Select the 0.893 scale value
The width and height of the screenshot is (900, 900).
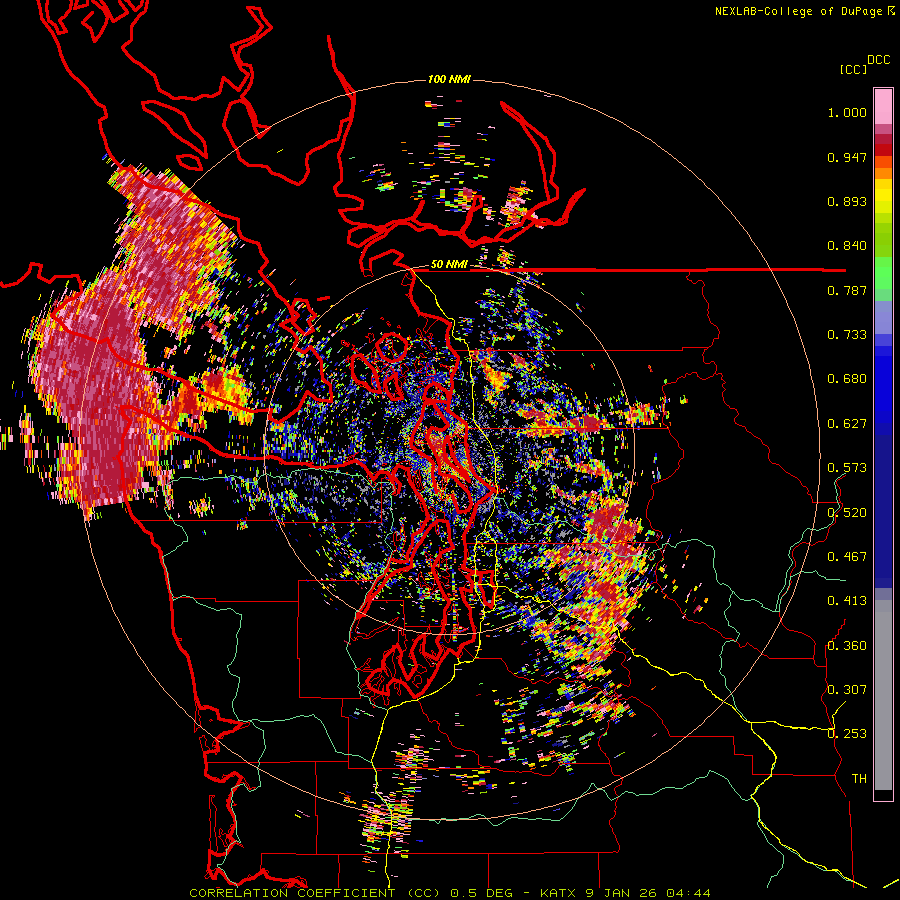(847, 201)
